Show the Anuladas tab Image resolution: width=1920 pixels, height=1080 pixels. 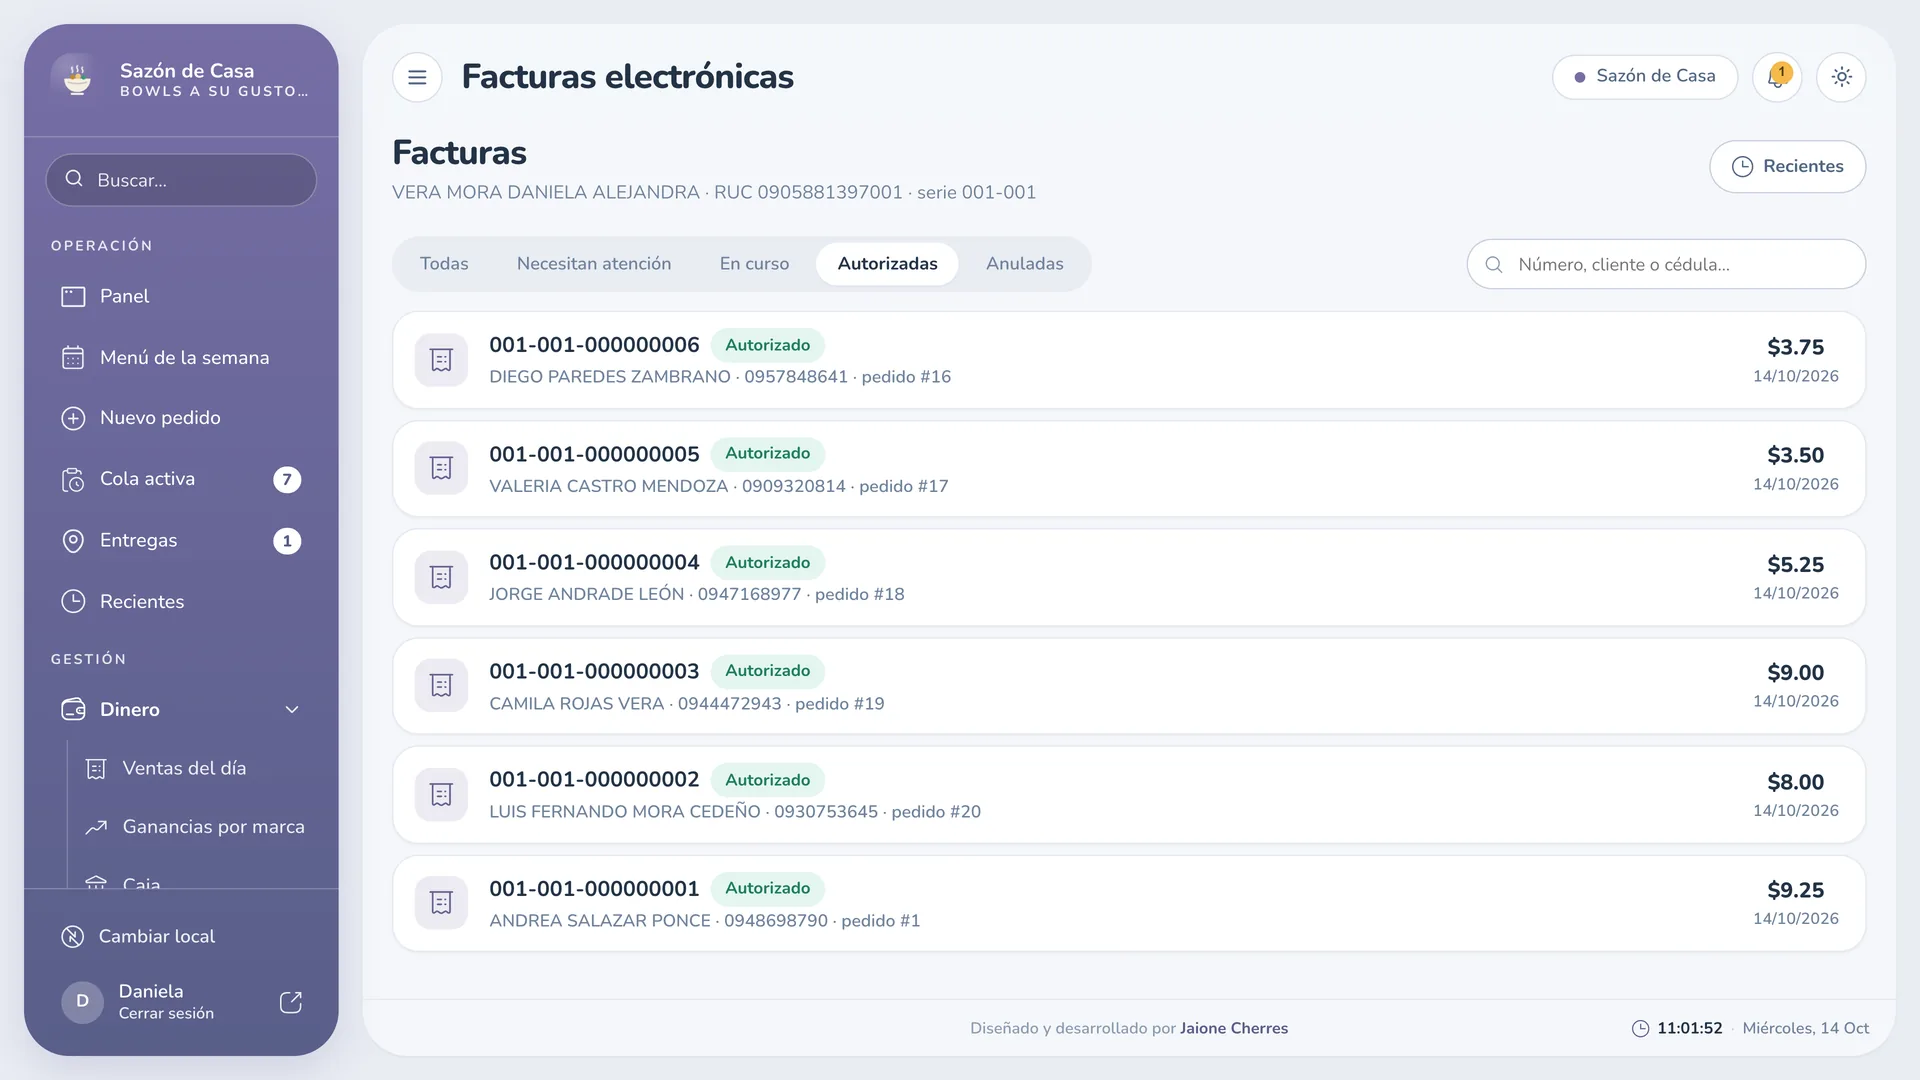click(x=1024, y=264)
